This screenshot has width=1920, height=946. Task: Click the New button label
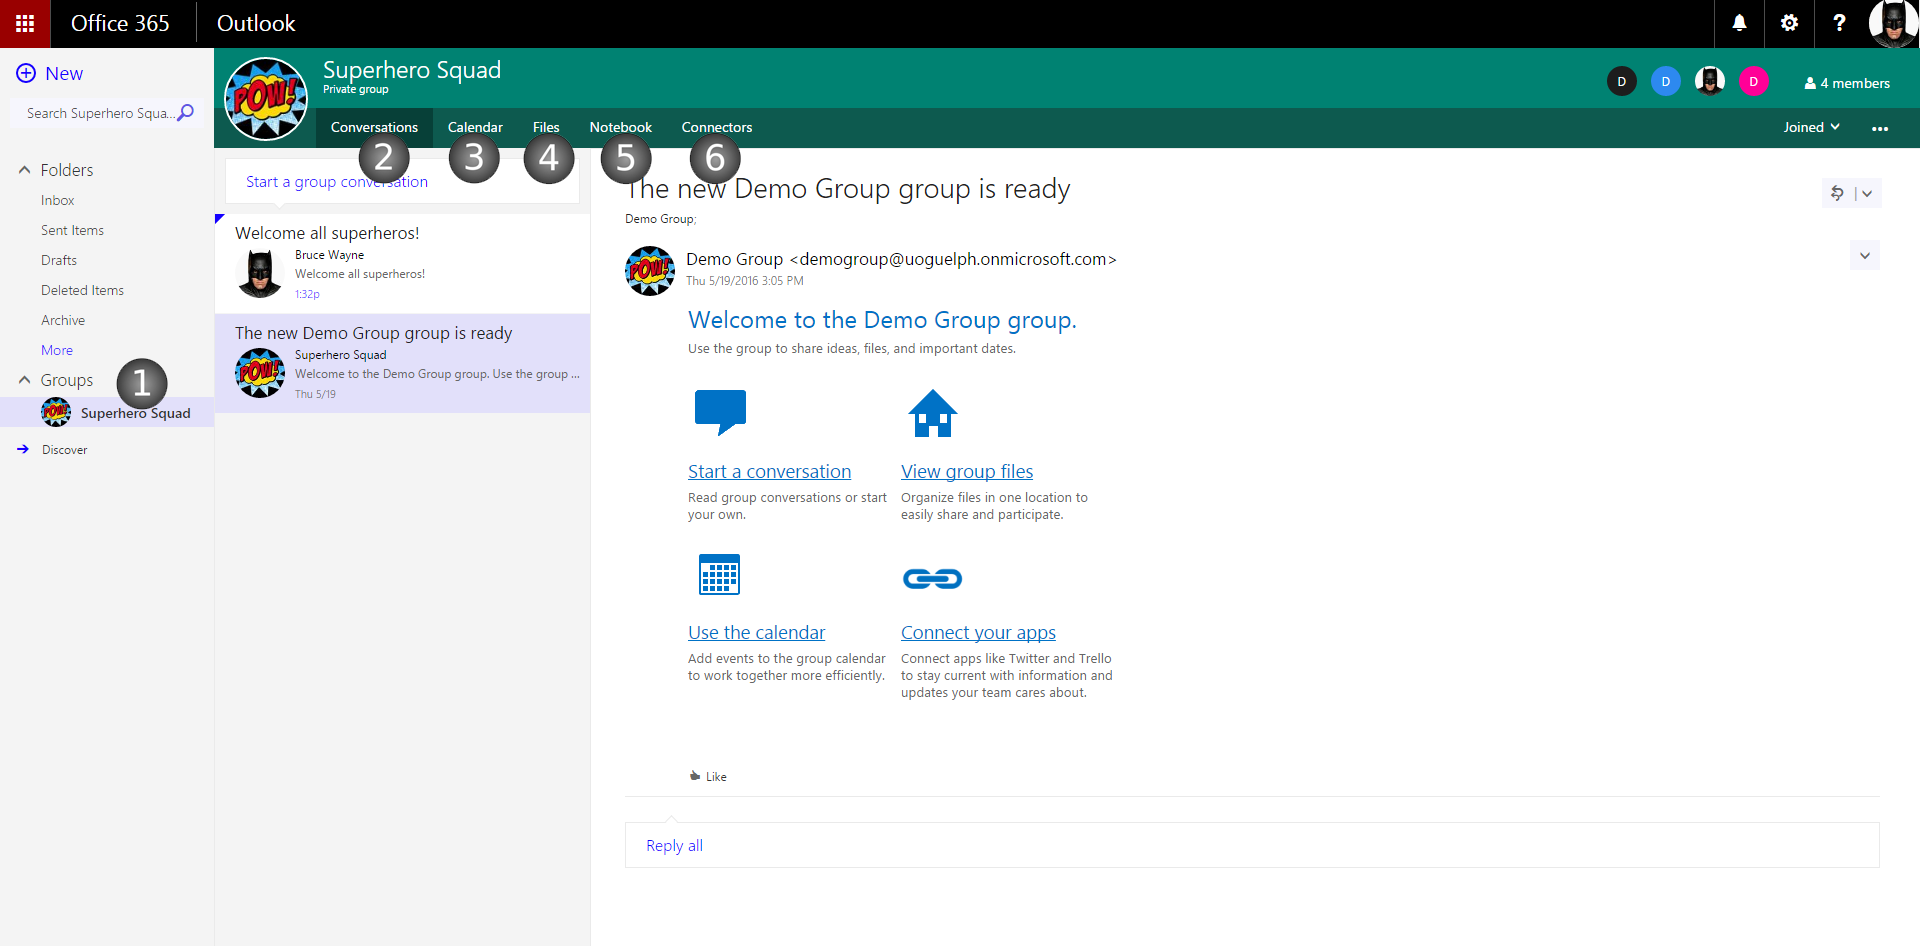click(x=64, y=73)
